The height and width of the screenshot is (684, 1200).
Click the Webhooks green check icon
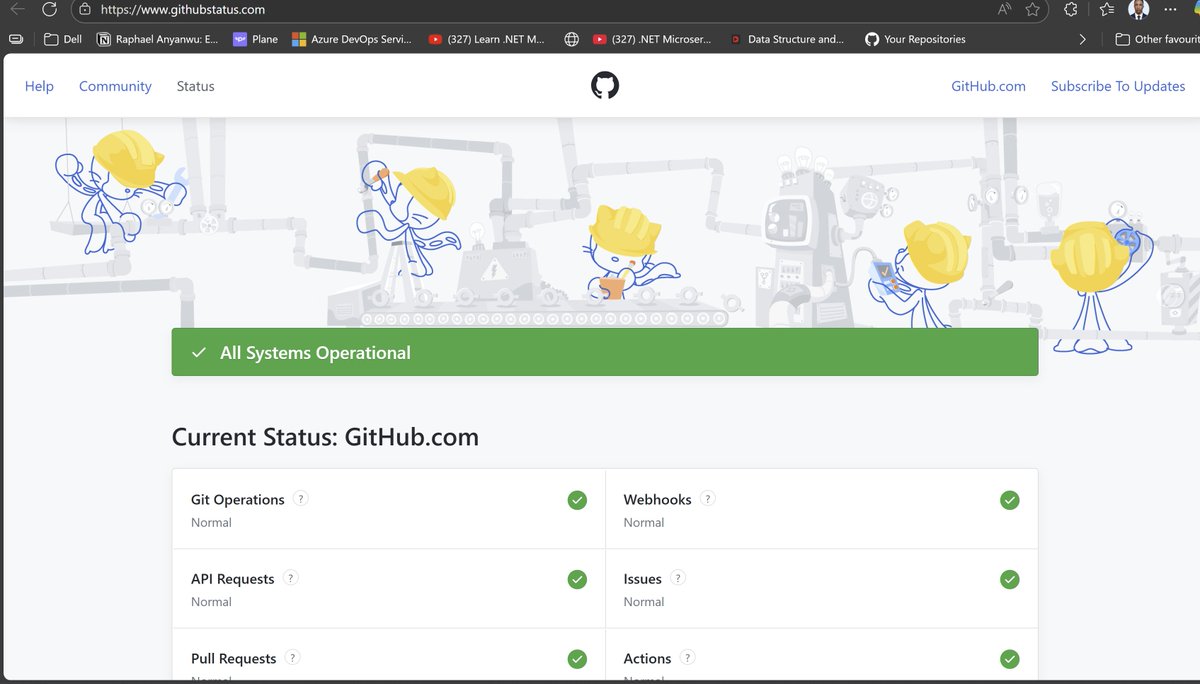[1010, 500]
